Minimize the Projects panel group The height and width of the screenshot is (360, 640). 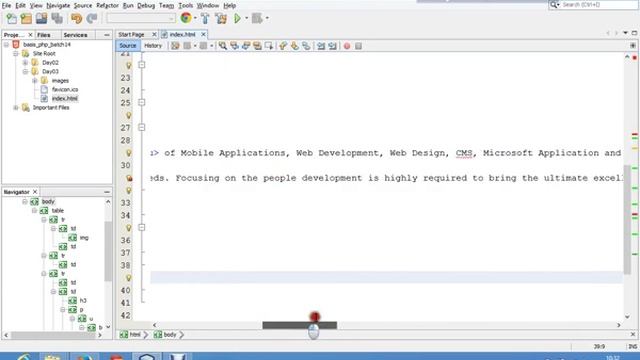tap(107, 35)
